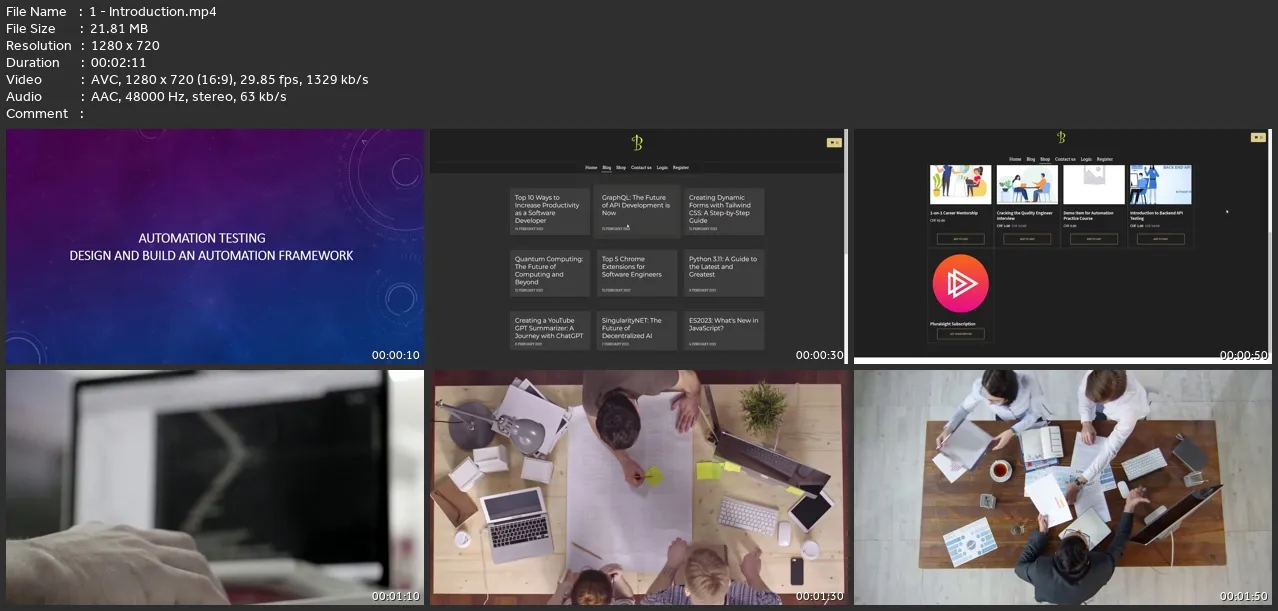This screenshot has width=1278, height=611.
Task: Open post Python 3.11: A Guide to the Latest
Action: pos(724,273)
